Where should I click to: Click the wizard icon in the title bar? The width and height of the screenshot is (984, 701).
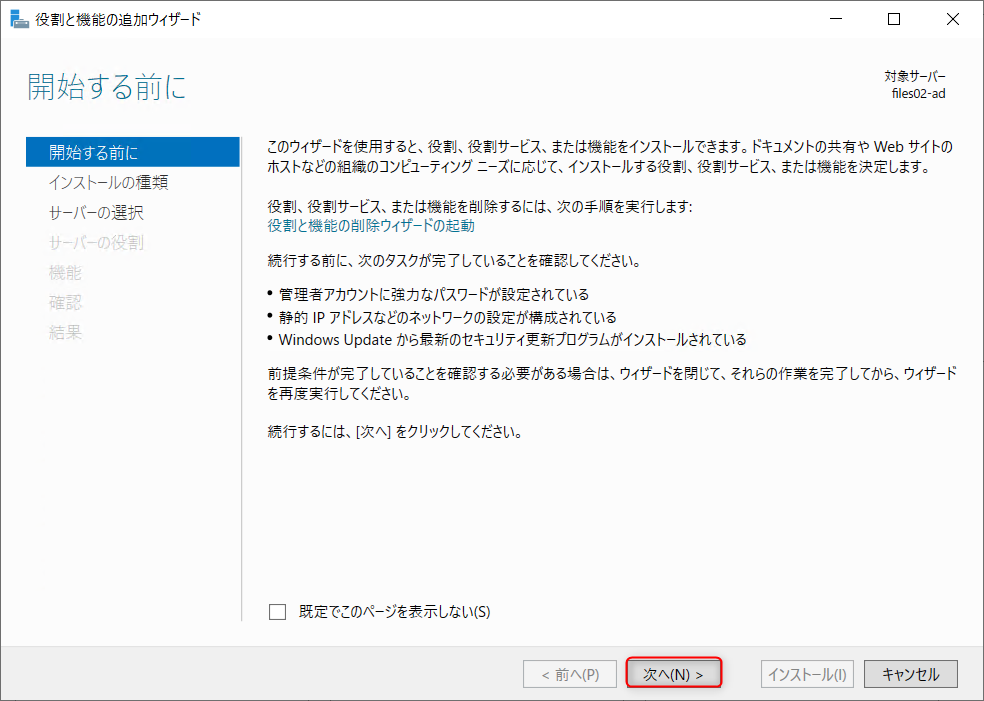click(x=19, y=18)
